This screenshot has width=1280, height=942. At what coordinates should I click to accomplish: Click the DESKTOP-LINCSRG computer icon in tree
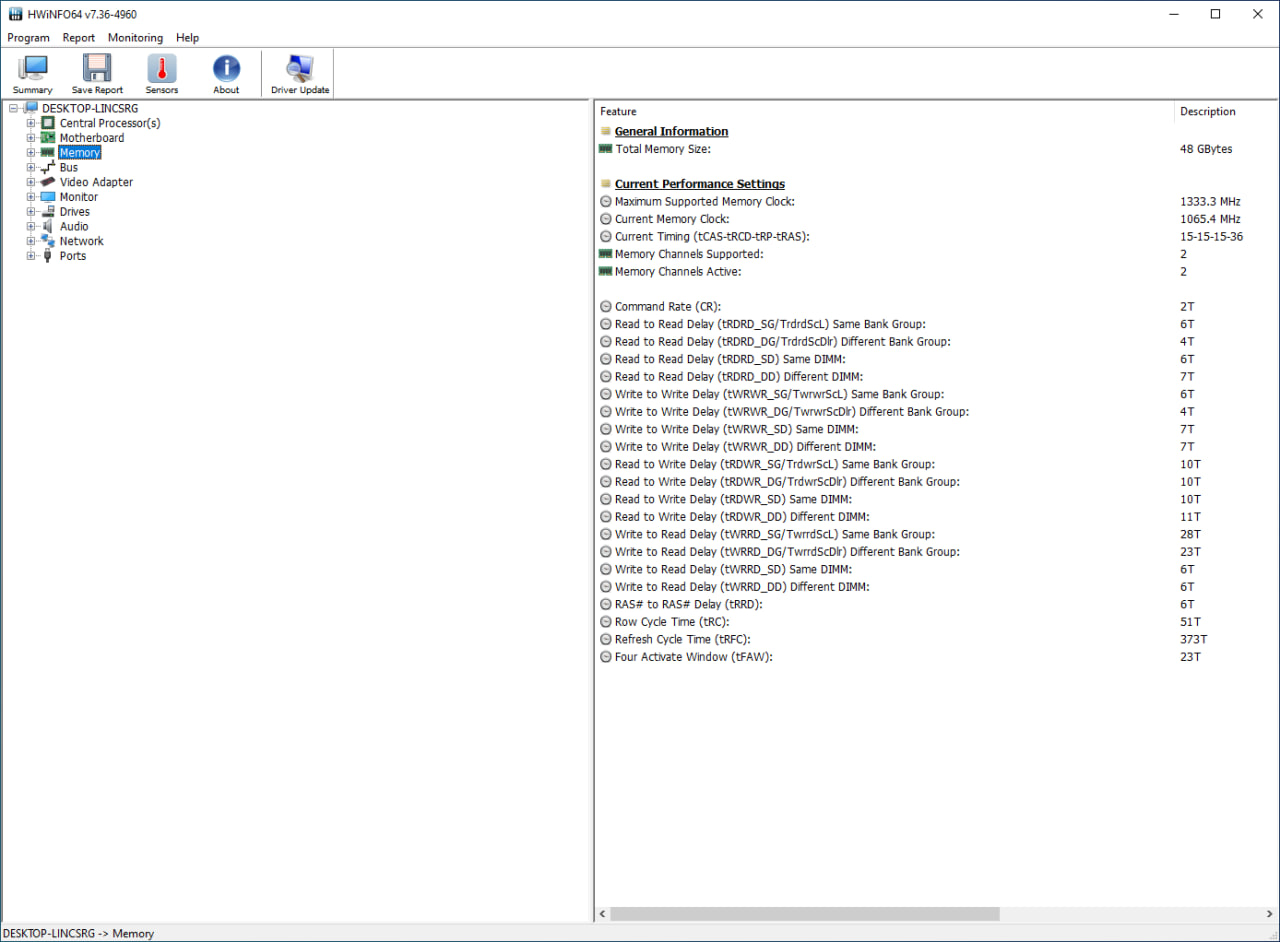pyautogui.click(x=31, y=108)
